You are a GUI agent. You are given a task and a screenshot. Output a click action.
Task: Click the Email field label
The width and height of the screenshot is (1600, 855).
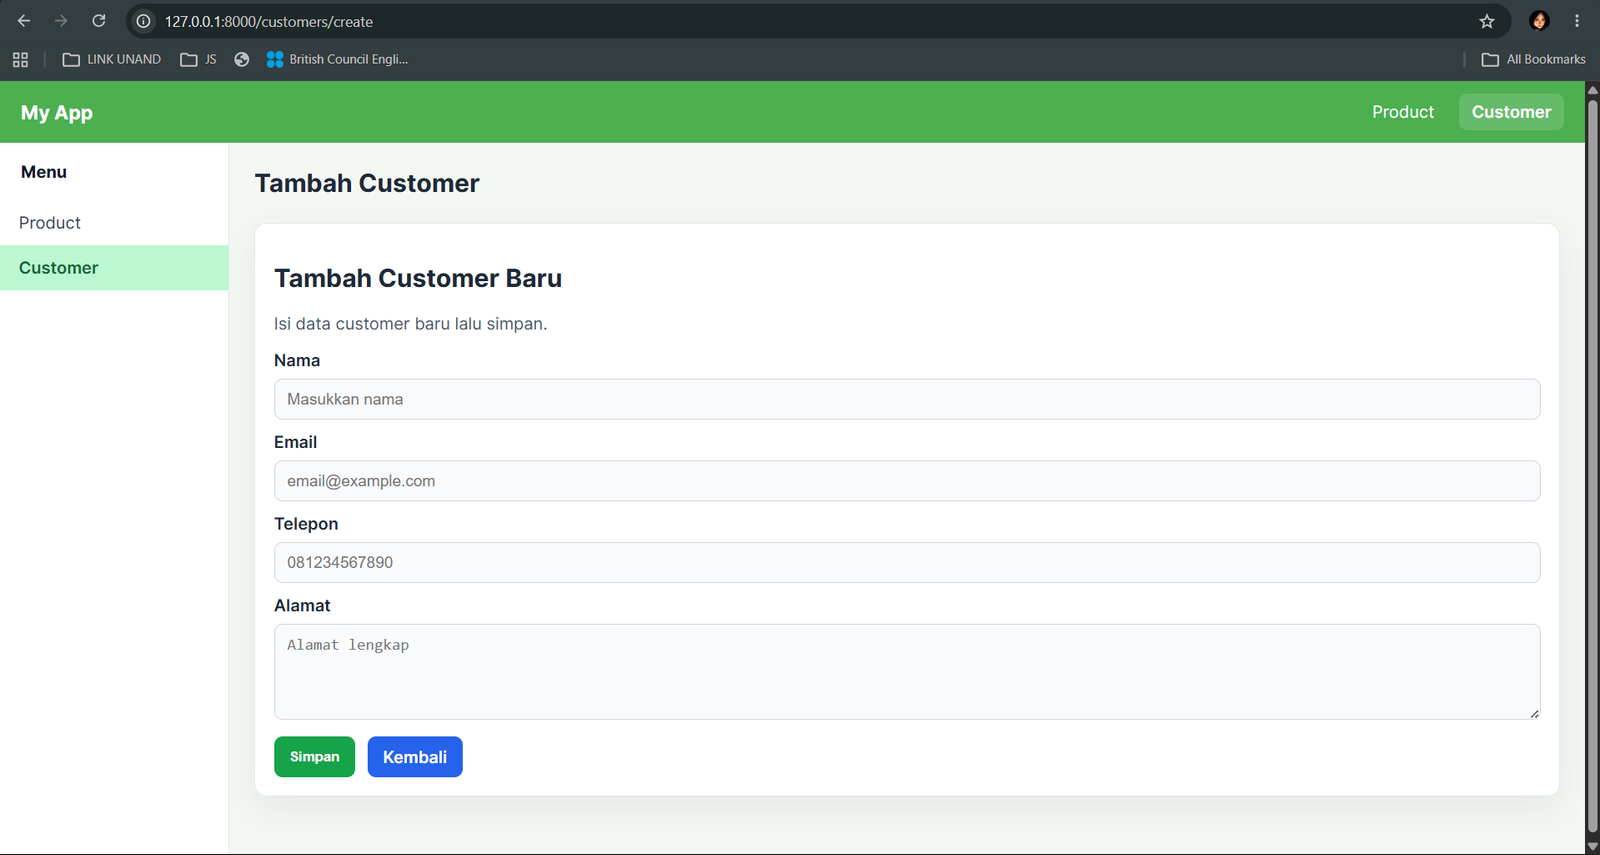point(295,442)
